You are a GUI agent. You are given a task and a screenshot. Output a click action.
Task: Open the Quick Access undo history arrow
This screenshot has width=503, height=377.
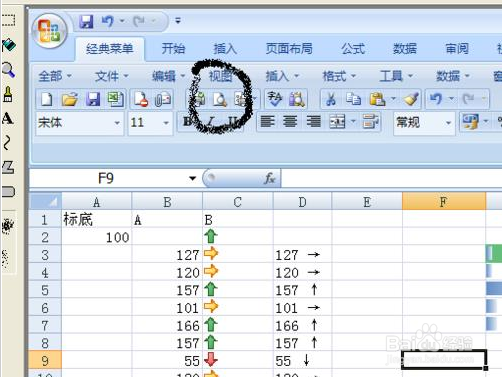(122, 21)
